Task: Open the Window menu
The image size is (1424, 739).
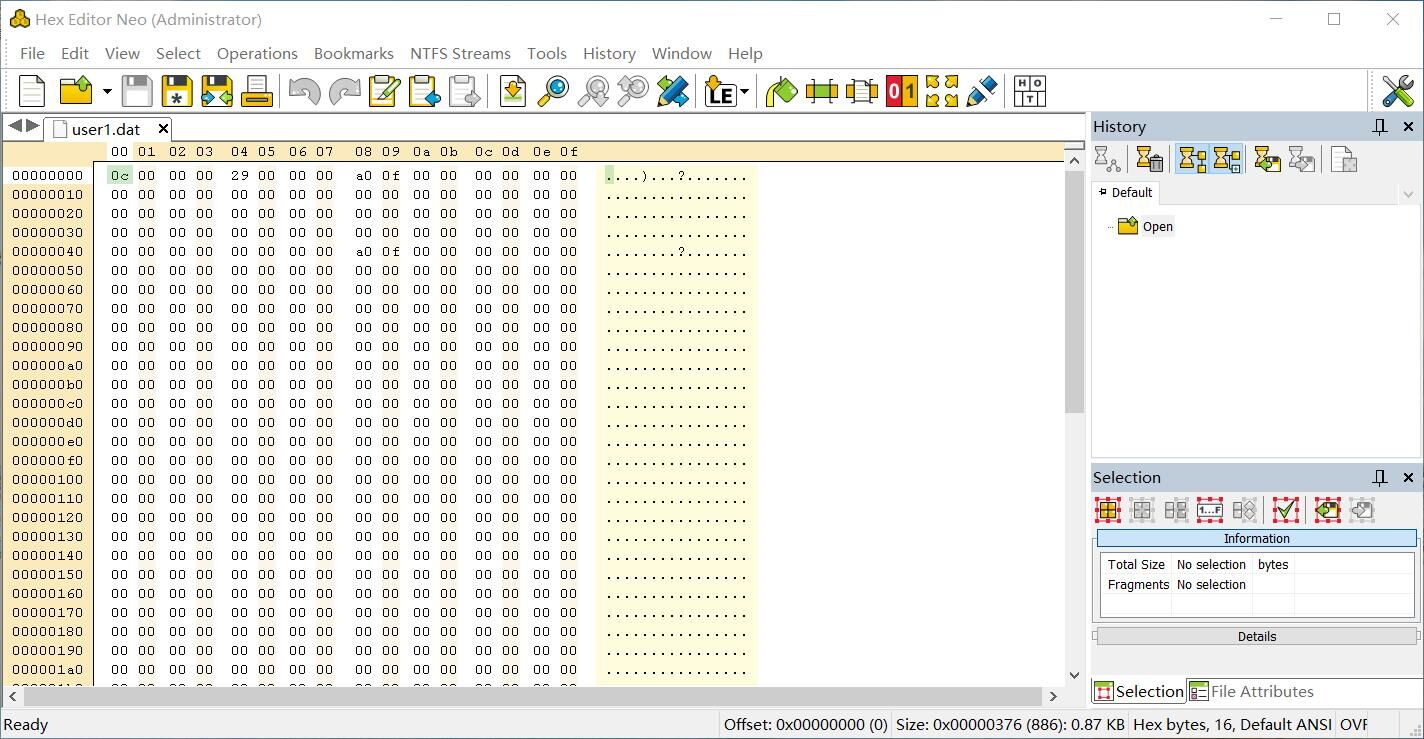Action: [682, 53]
